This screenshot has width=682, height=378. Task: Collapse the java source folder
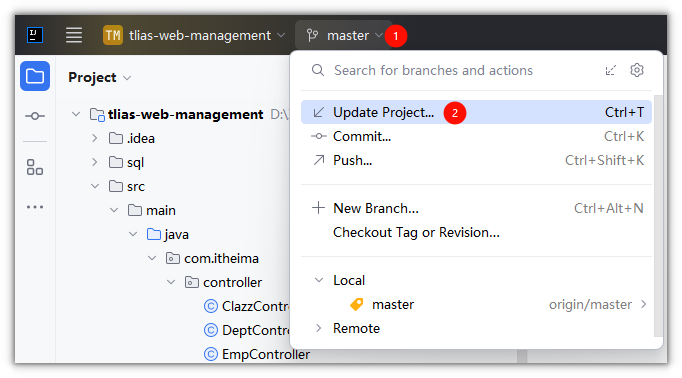(x=133, y=234)
